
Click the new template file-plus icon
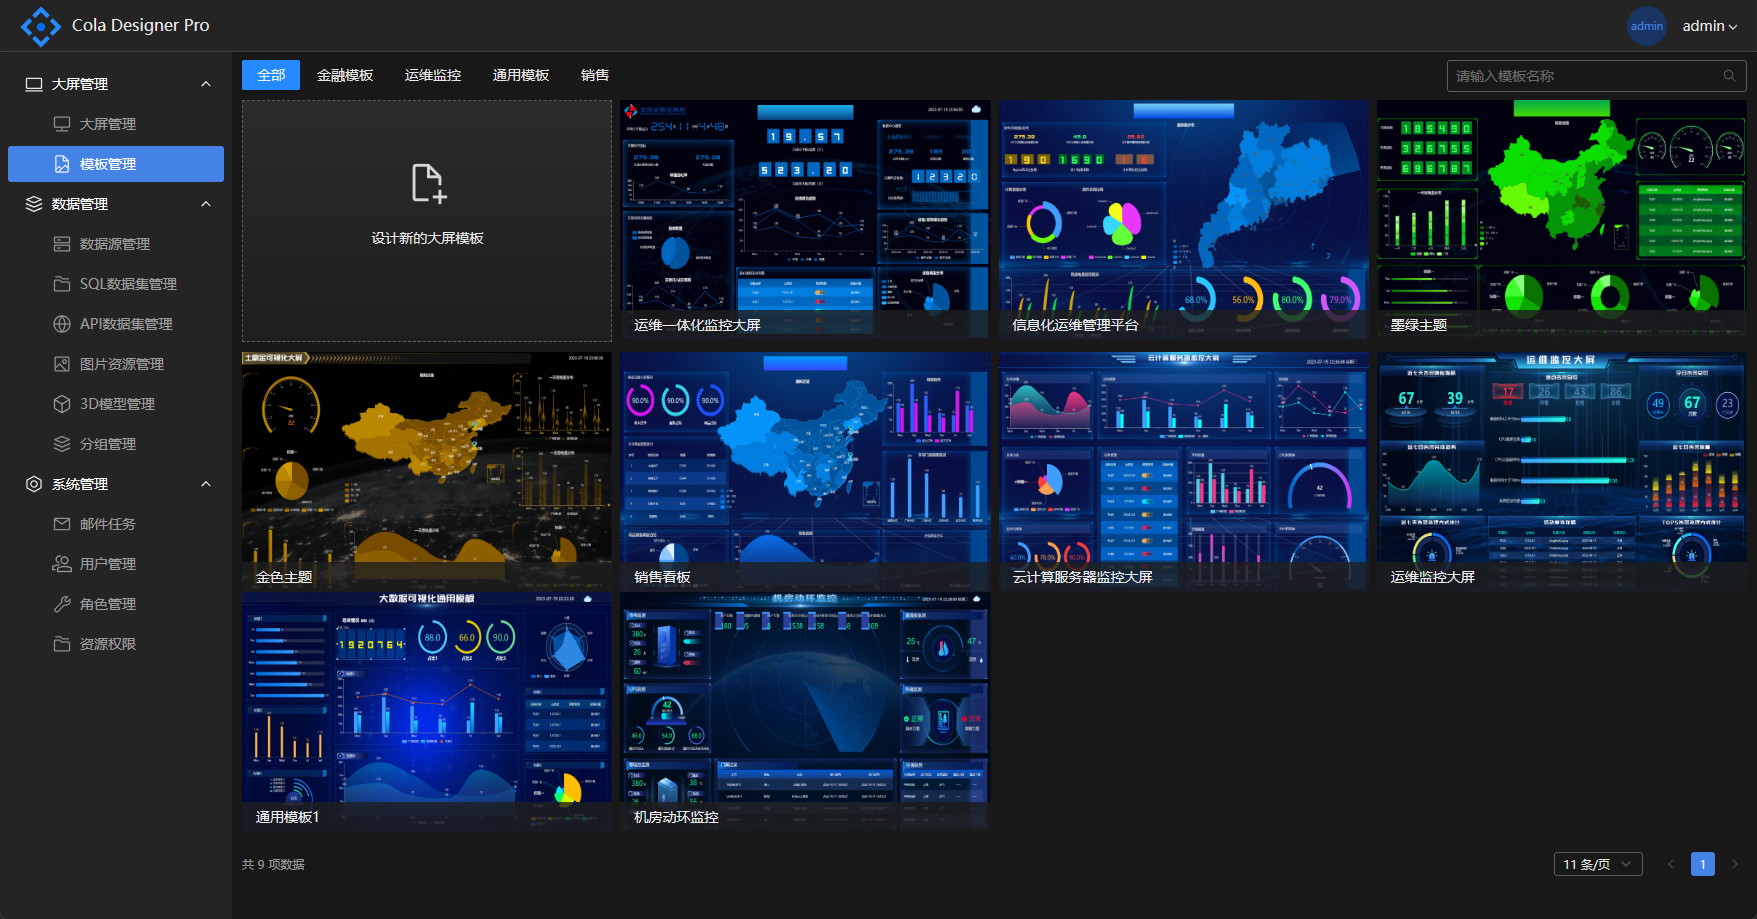tap(428, 184)
